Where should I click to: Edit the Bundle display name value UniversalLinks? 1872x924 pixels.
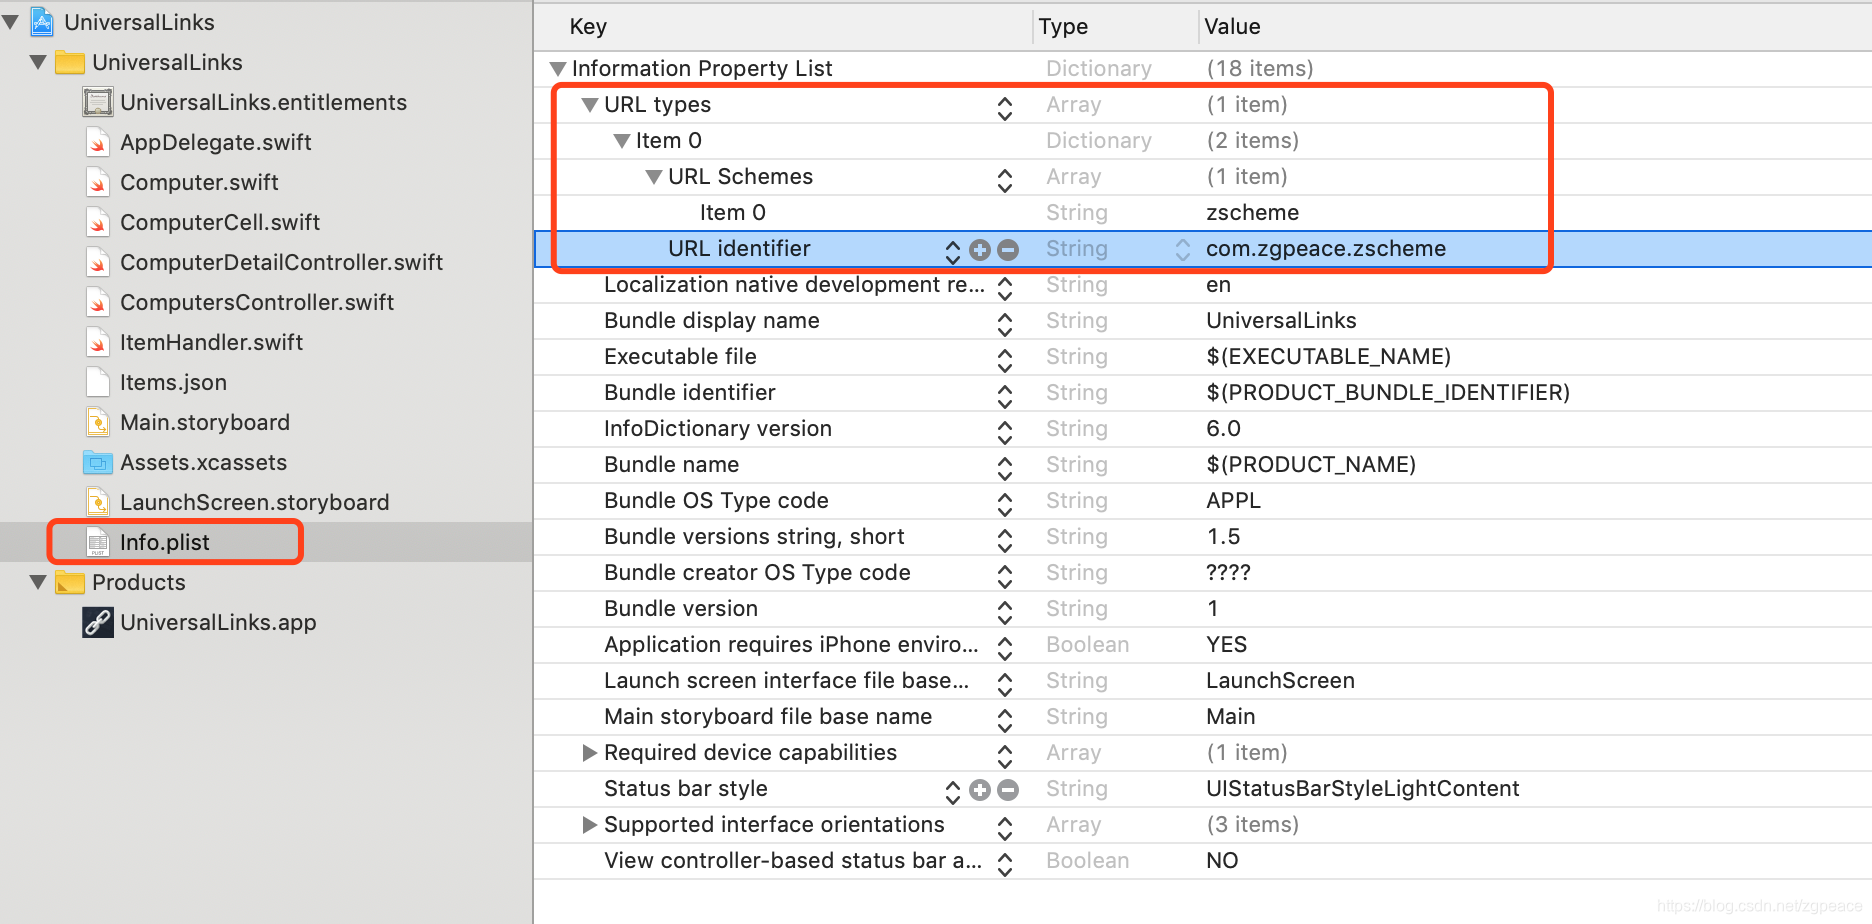pos(1281,321)
